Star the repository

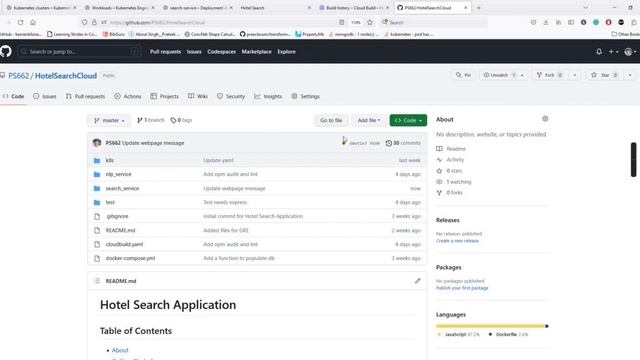pyautogui.click(x=605, y=75)
